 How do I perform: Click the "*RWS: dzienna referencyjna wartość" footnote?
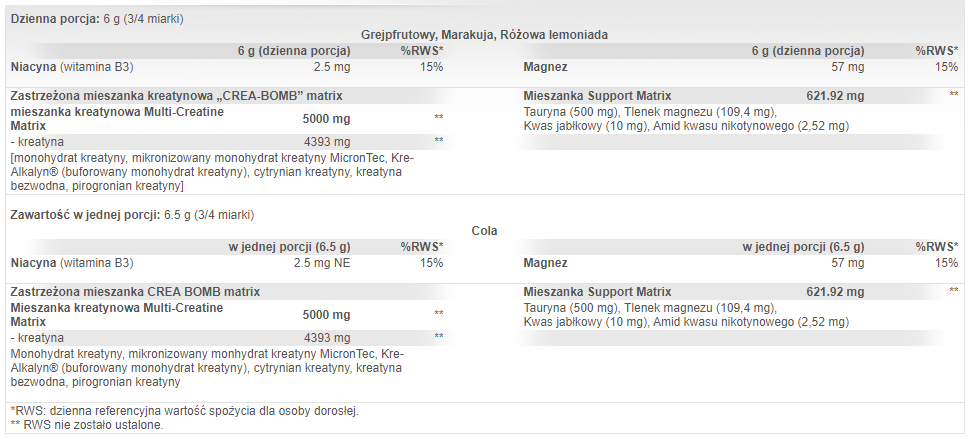click(x=183, y=411)
